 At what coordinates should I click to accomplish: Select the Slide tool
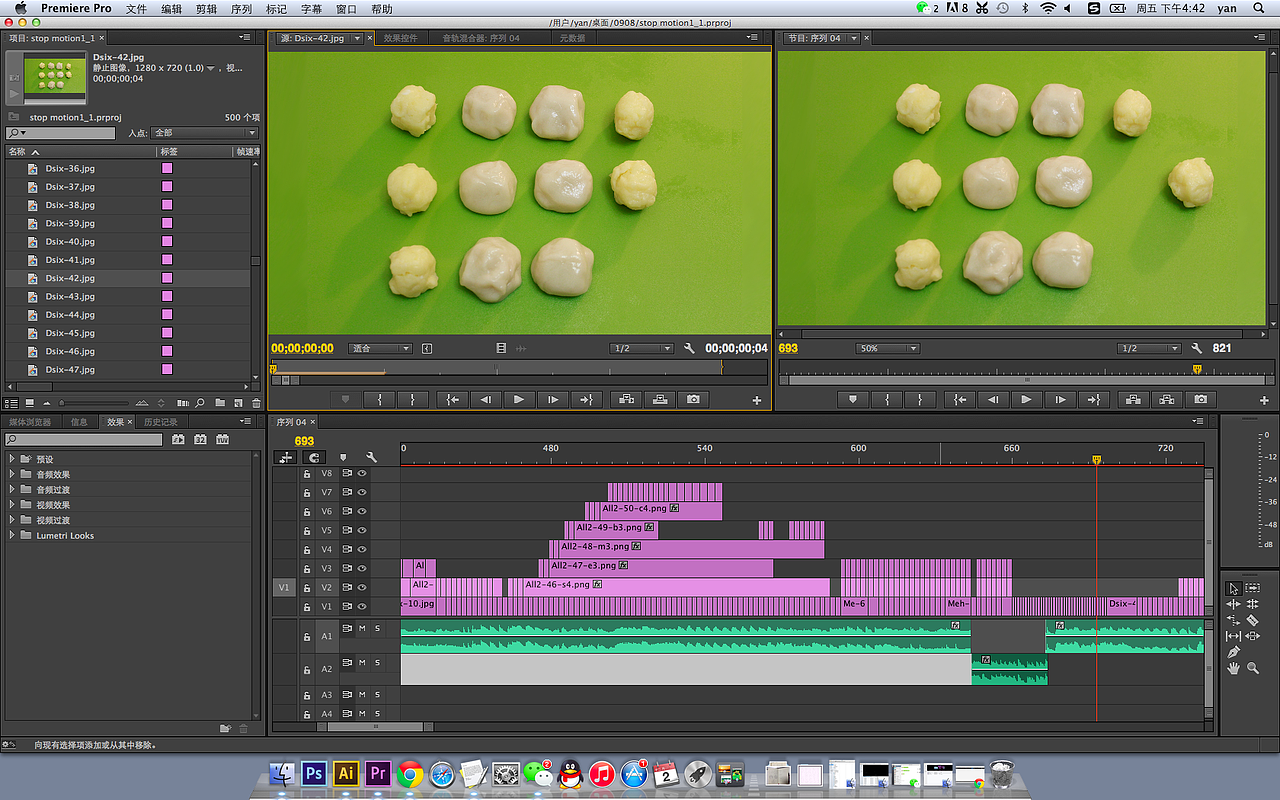(x=1253, y=636)
